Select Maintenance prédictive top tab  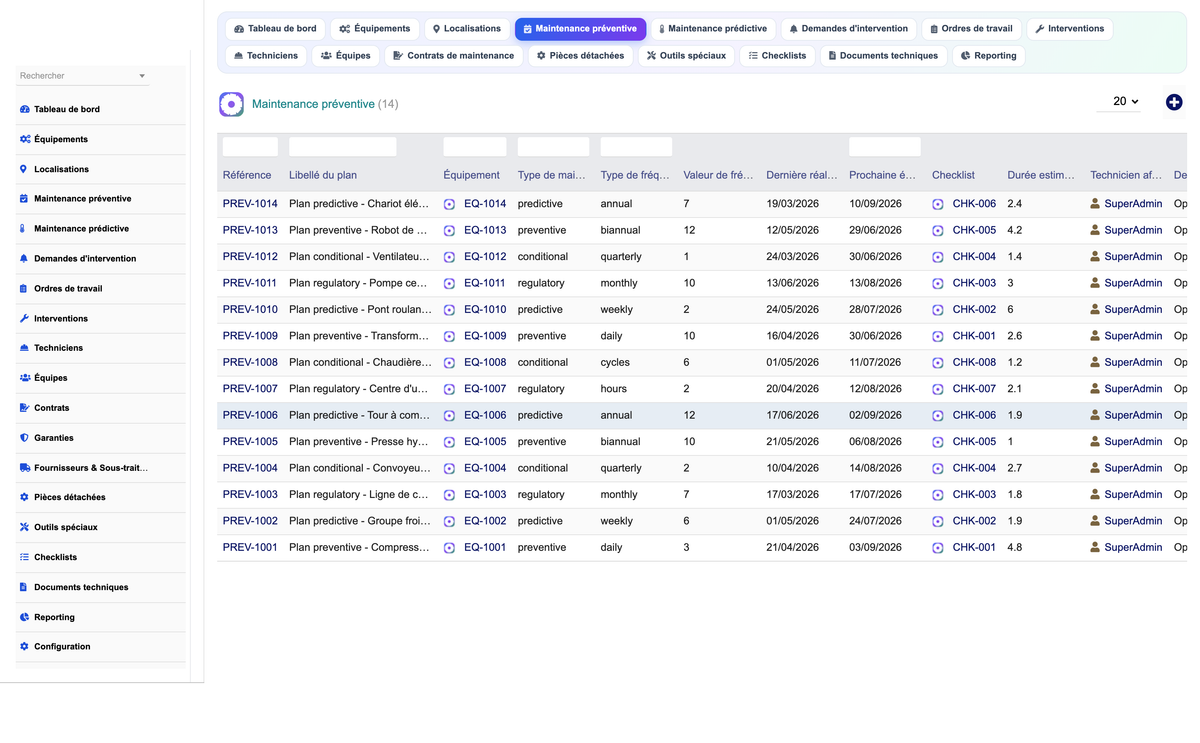713,29
